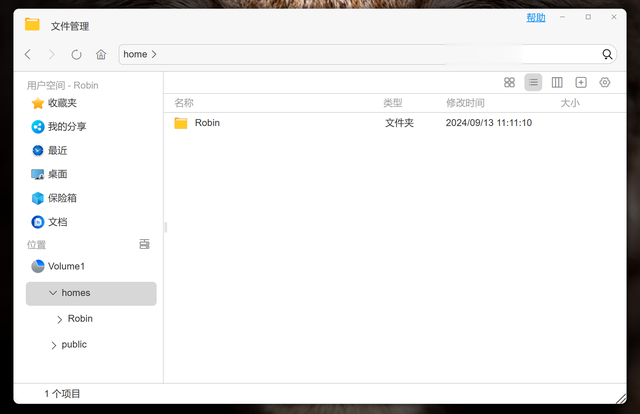Select Robin folder icon in file list
The width and height of the screenshot is (640, 414).
(181, 123)
